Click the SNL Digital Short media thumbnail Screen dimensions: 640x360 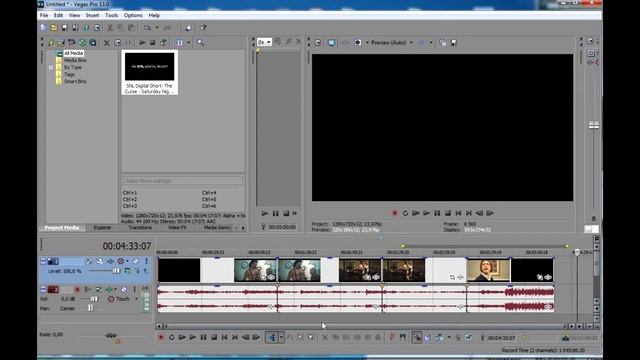149,67
